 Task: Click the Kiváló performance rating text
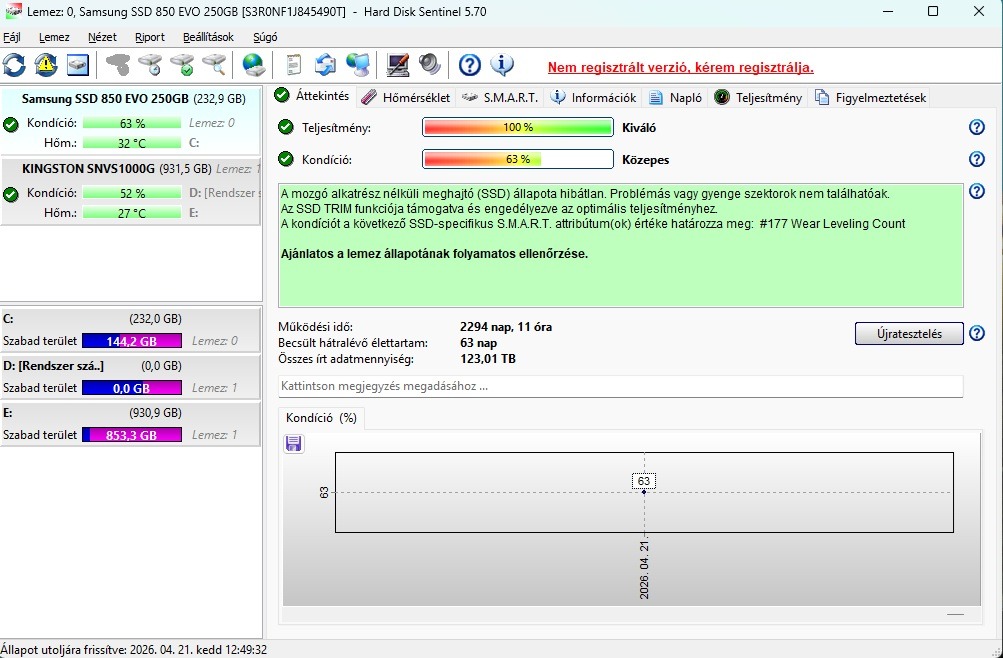pos(639,128)
